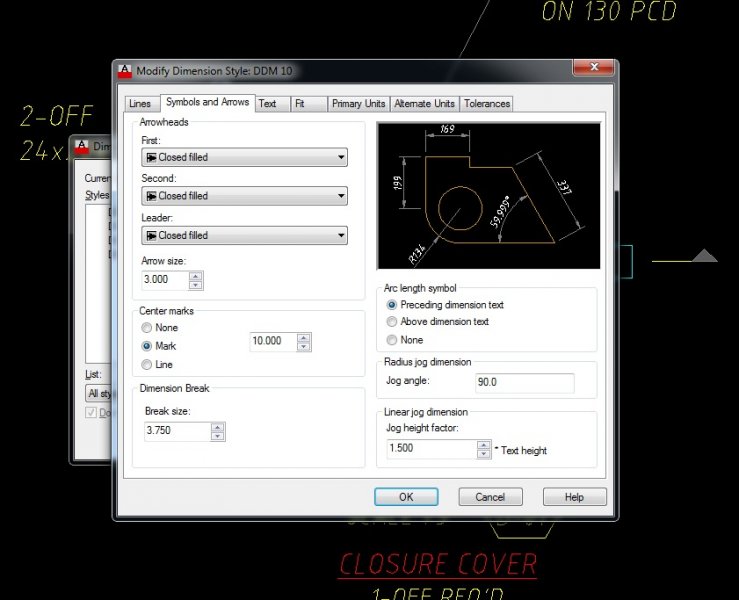
Task: Decrease the center mark size
Action: tap(304, 346)
